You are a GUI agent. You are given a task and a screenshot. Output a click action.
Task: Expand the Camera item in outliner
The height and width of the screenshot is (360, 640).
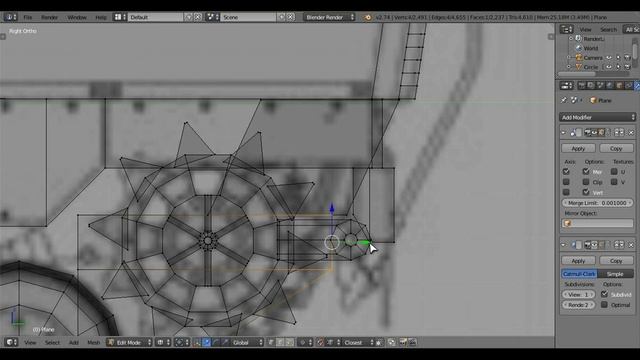tap(569, 58)
